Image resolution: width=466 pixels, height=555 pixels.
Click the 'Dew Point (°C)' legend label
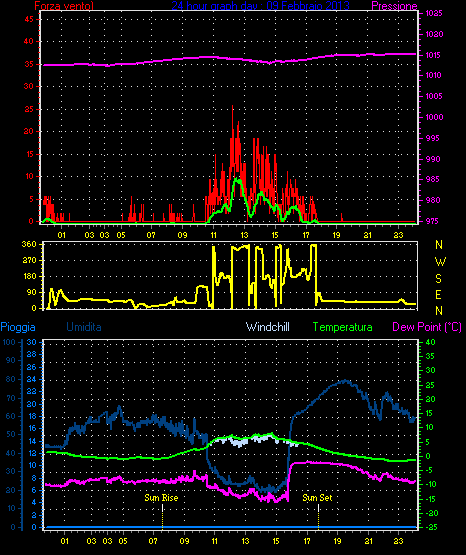[x=427, y=327]
